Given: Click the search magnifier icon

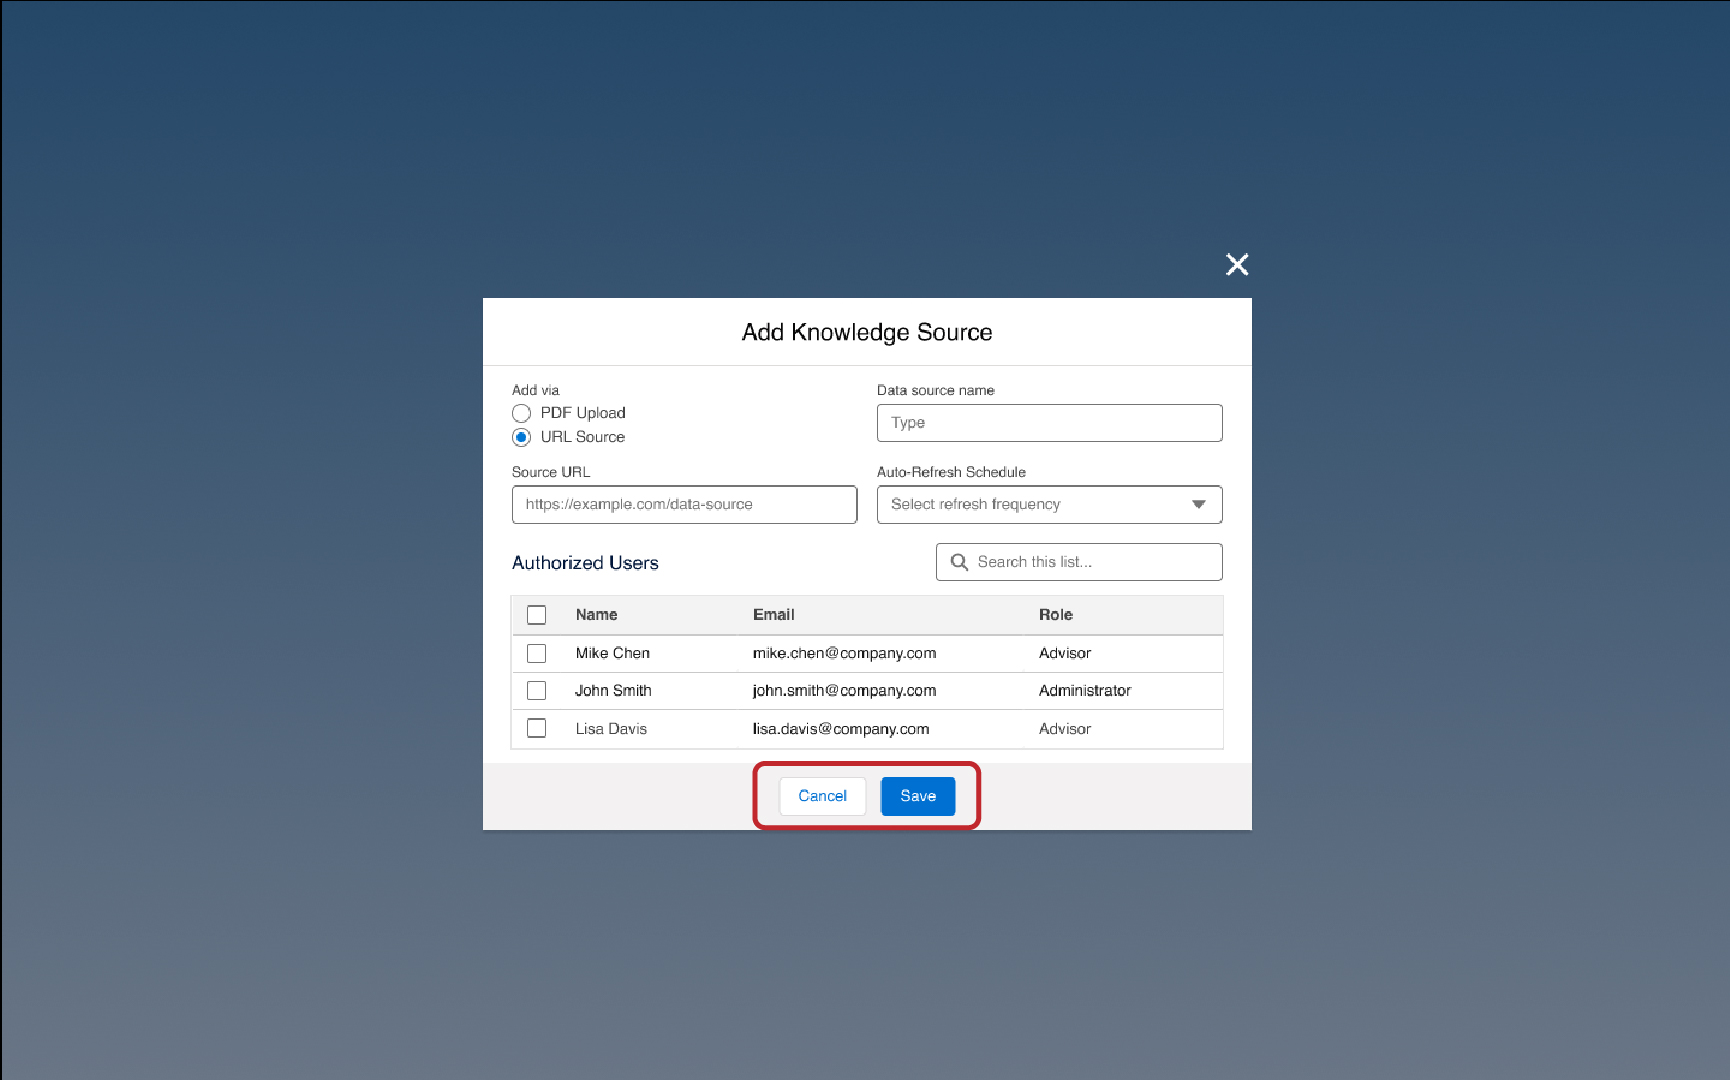Looking at the screenshot, I should [x=959, y=562].
